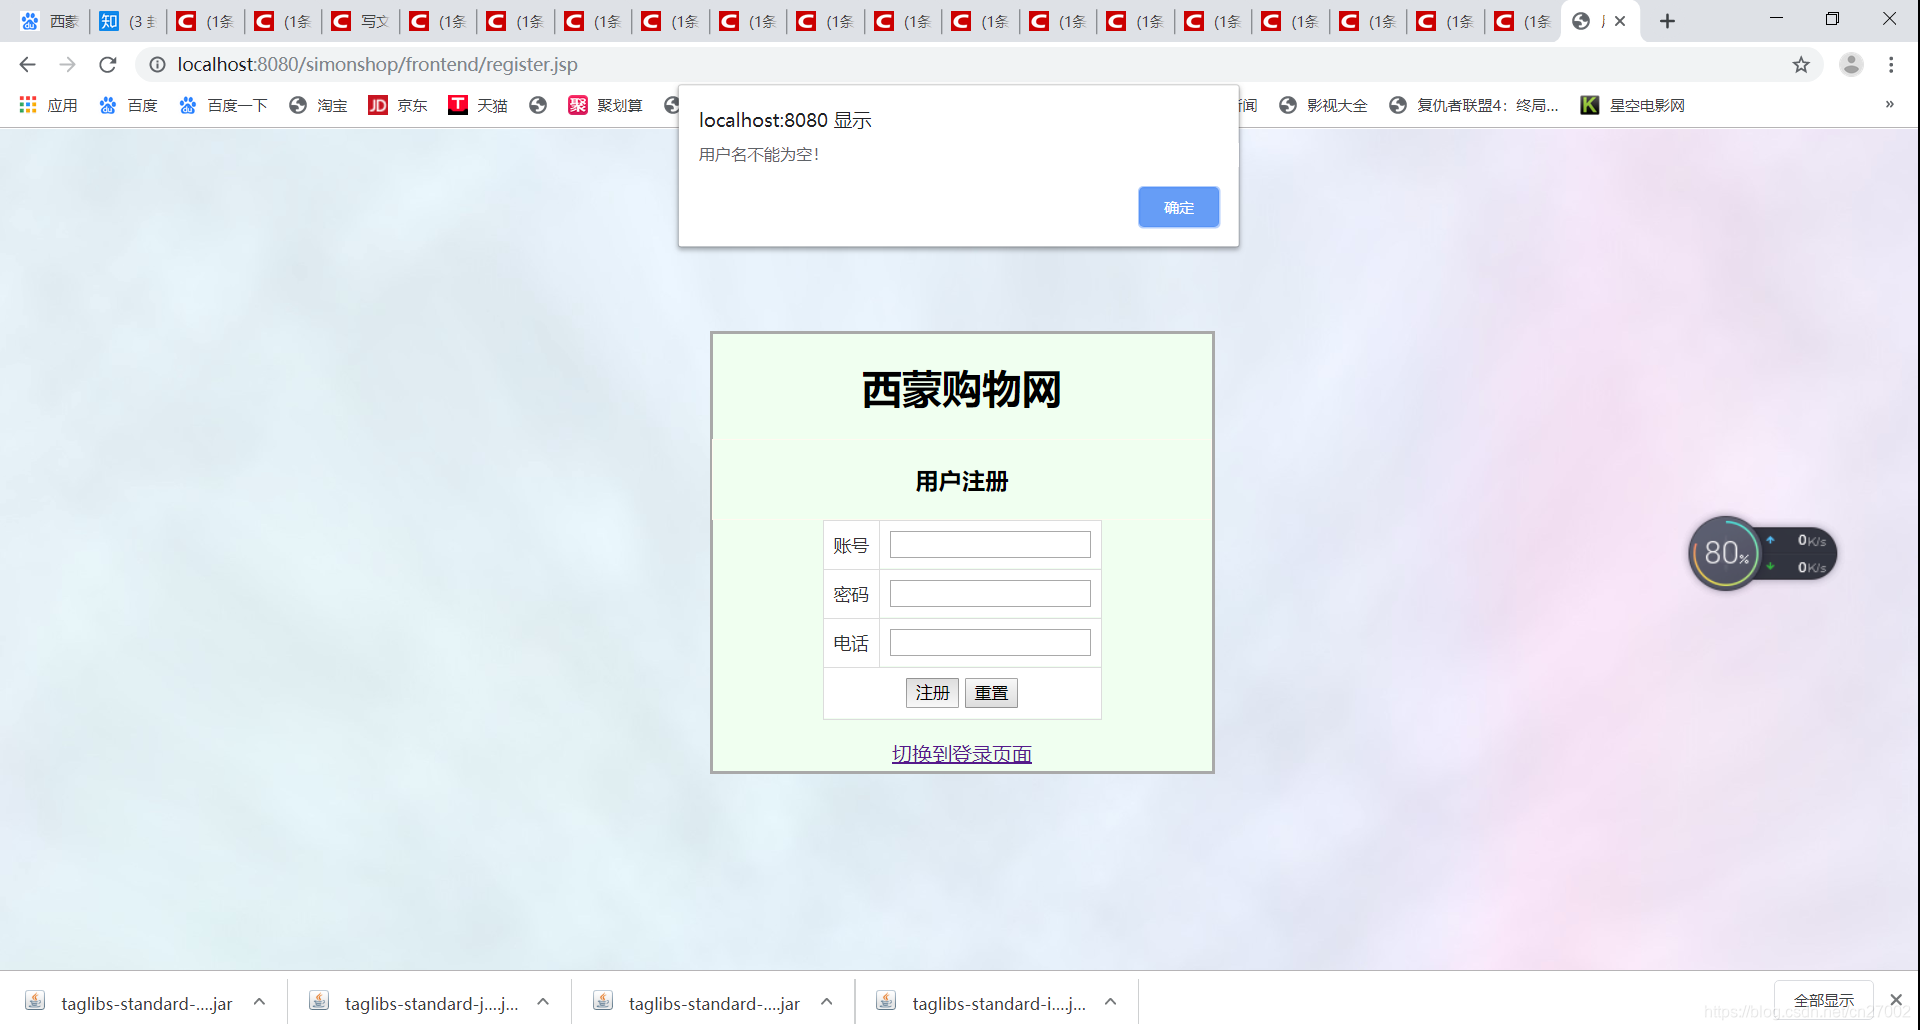Expand options for fourth taglibs-standard download

point(1110,1002)
